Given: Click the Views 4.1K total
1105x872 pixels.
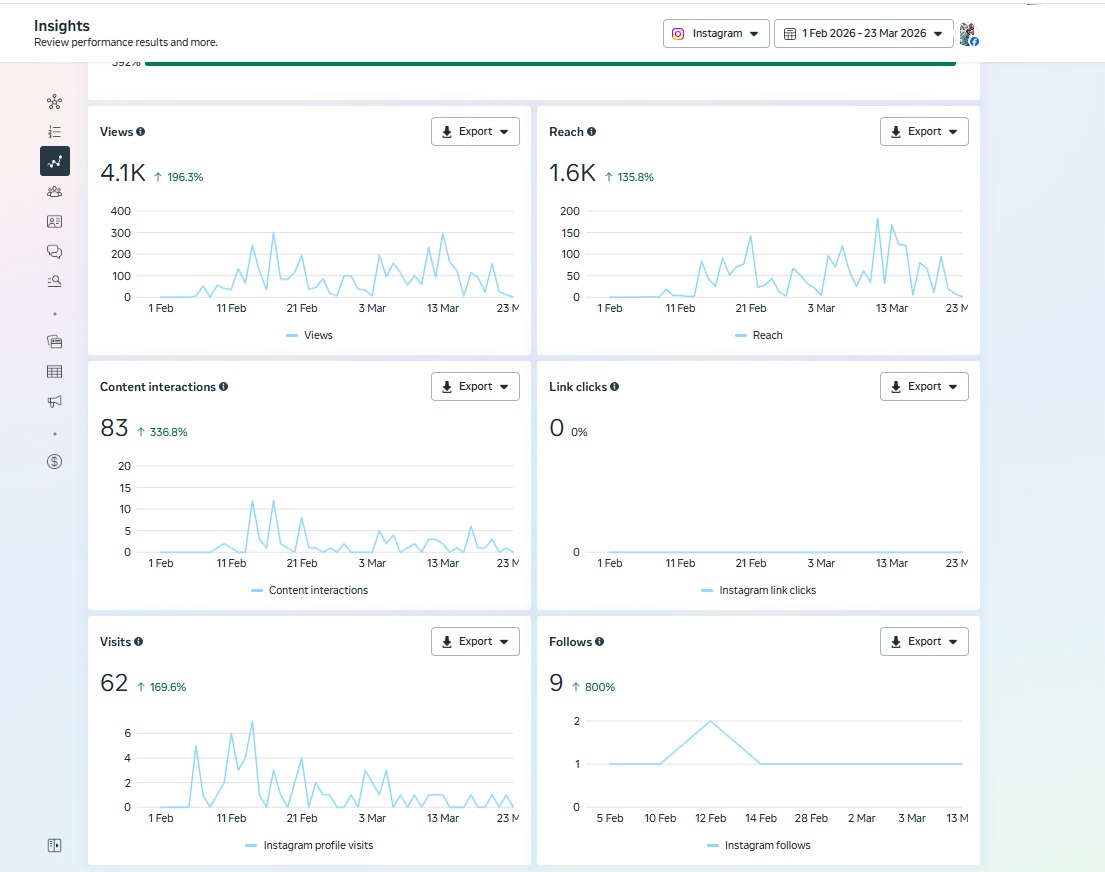Looking at the screenshot, I should 123,173.
